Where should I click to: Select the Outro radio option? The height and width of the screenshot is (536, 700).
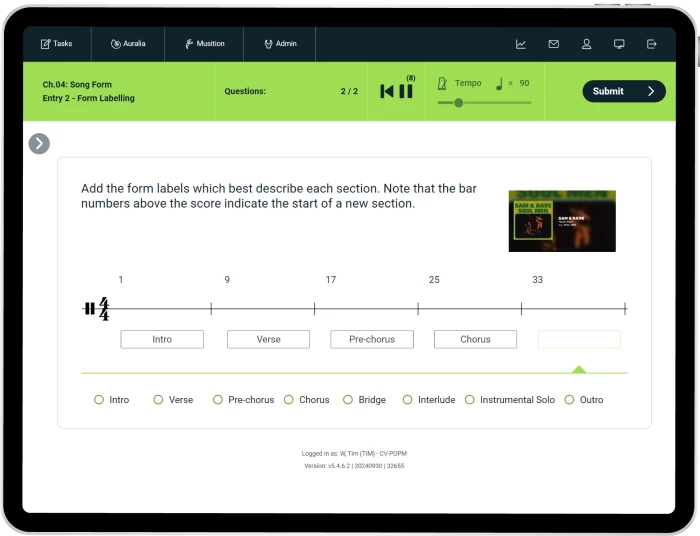[570, 400]
